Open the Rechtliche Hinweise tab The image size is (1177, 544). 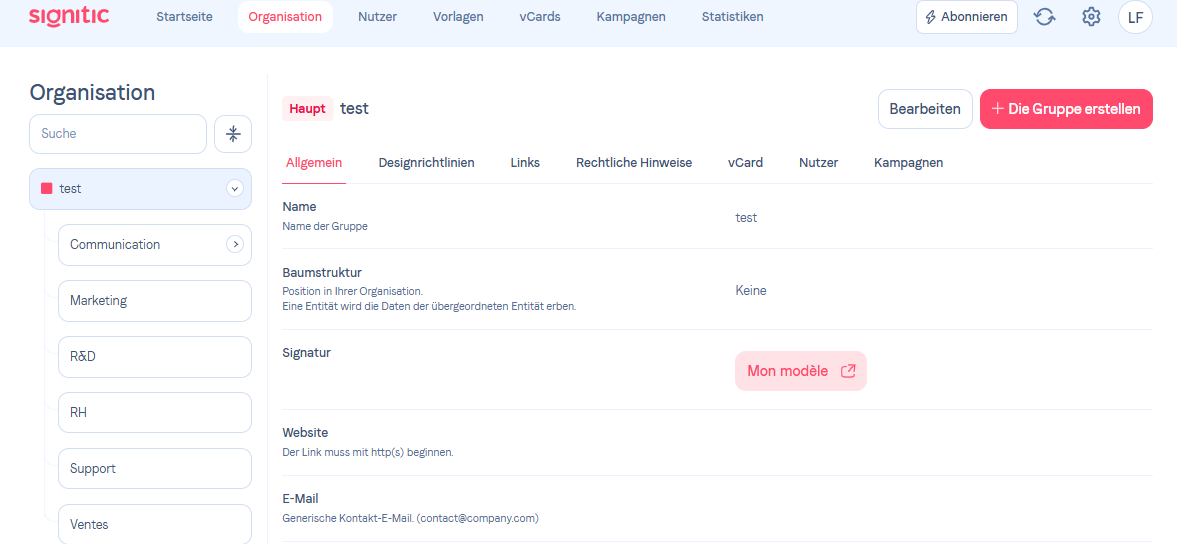tap(634, 163)
